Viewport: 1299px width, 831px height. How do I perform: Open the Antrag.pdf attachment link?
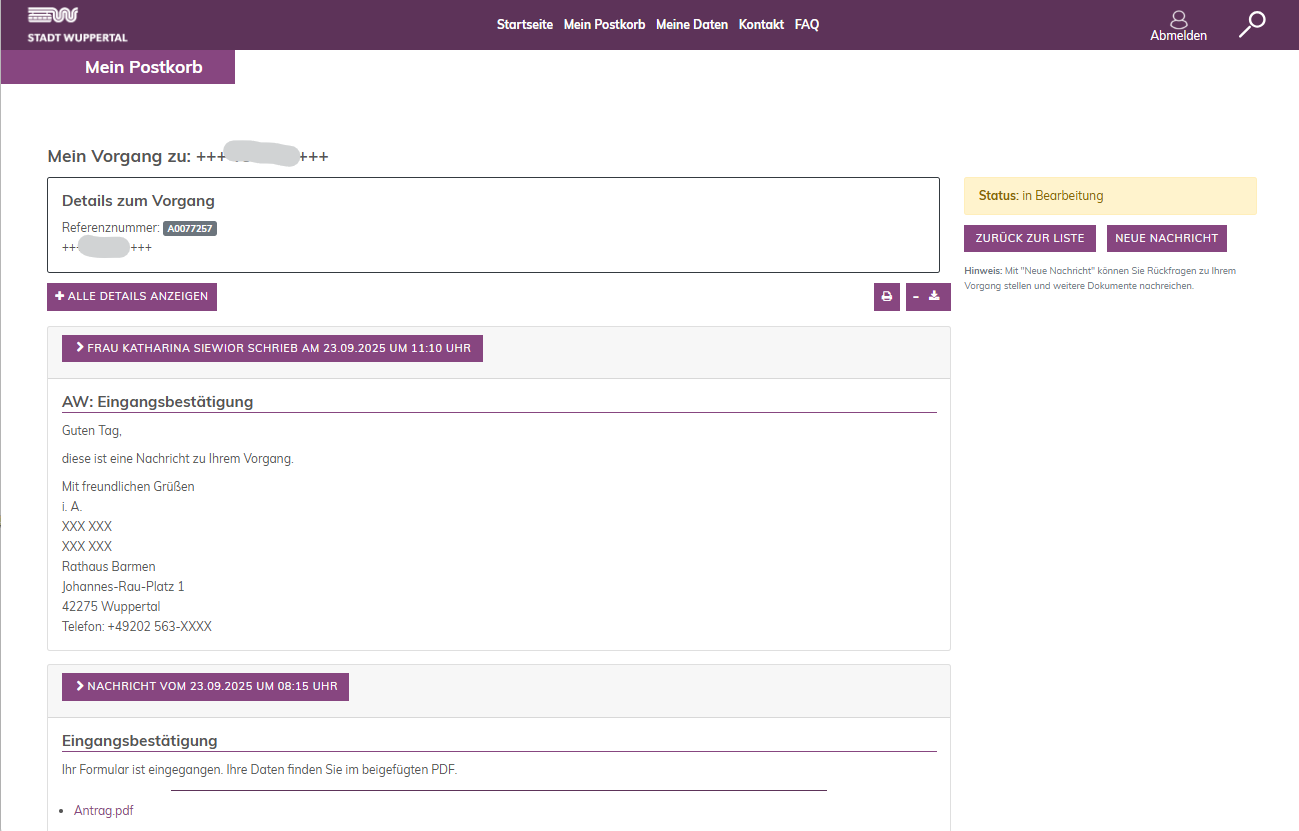[x=104, y=811]
